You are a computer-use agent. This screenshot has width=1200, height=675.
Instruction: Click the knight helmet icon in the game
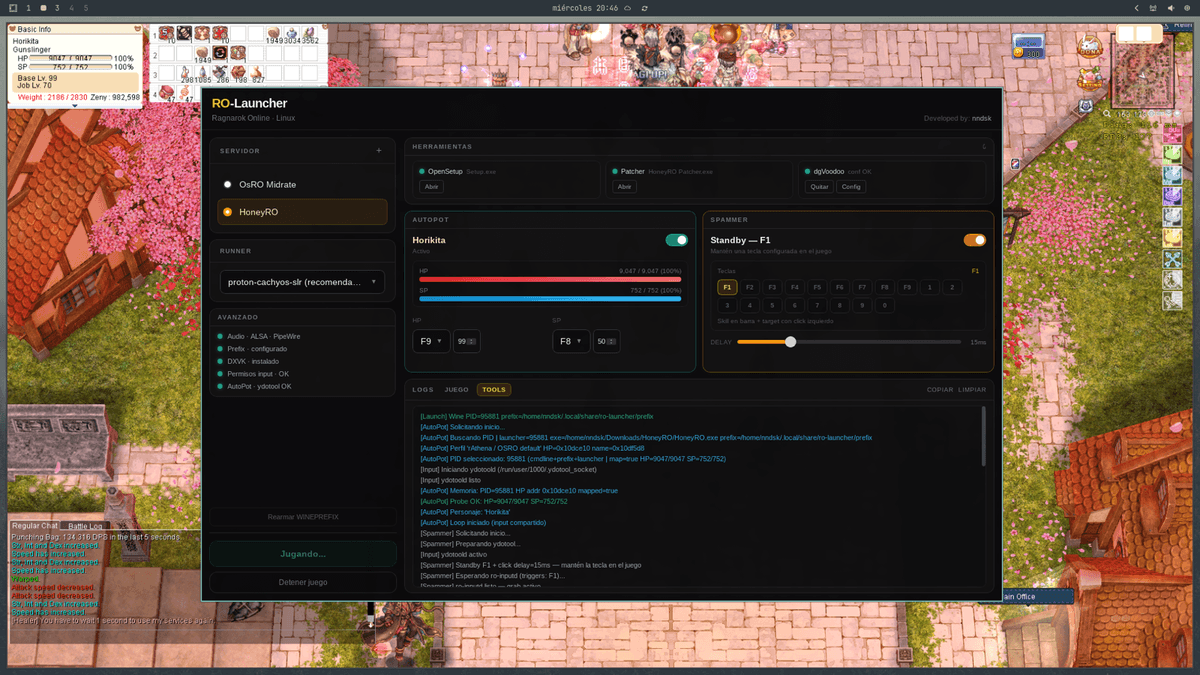tap(1085, 106)
